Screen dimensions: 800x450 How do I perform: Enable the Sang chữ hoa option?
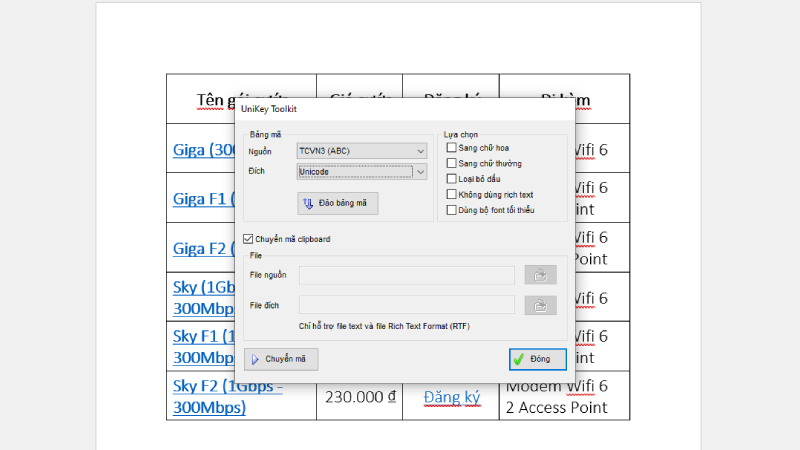[x=452, y=148]
